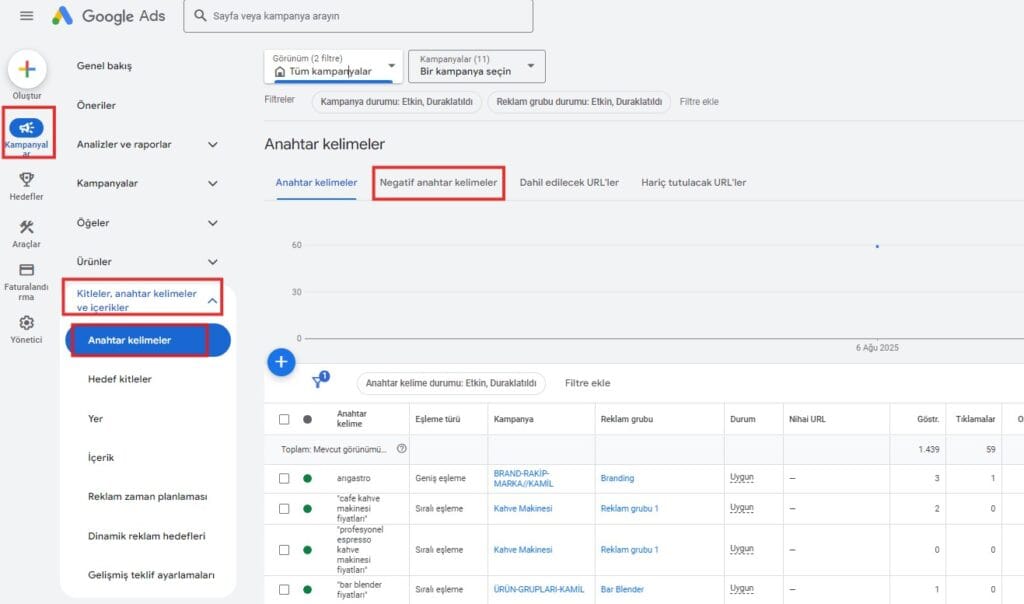Open the Bir kampanya seçin dropdown
The width and height of the screenshot is (1024, 604).
(477, 67)
